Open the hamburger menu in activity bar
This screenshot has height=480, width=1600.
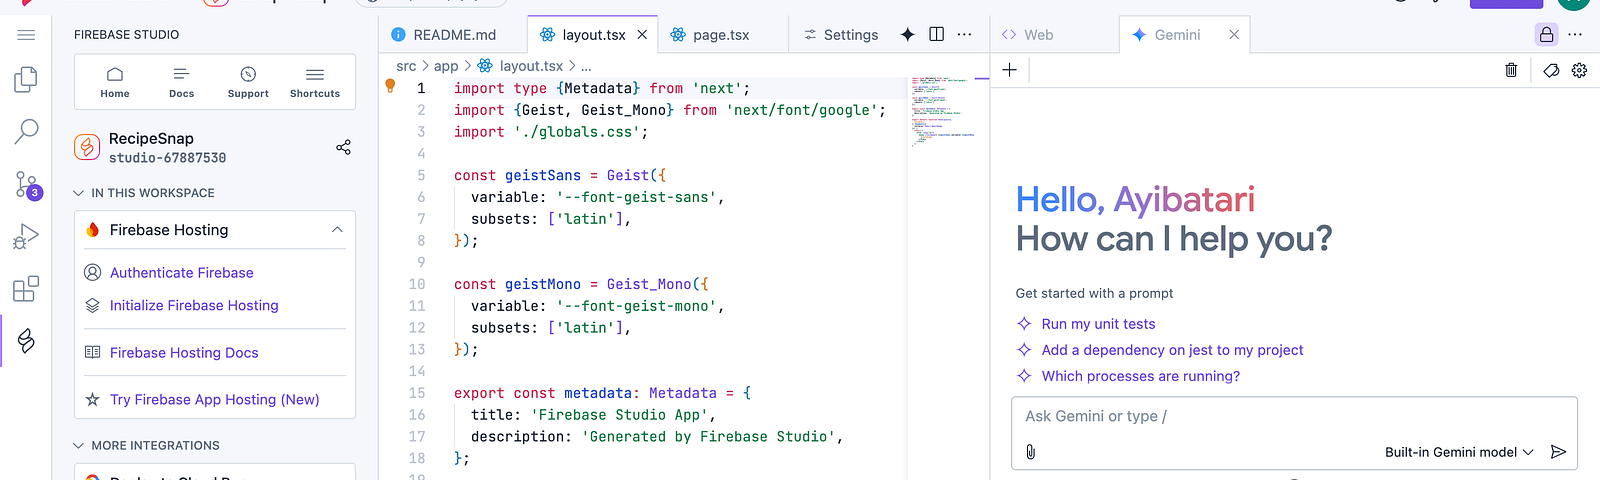click(x=26, y=35)
